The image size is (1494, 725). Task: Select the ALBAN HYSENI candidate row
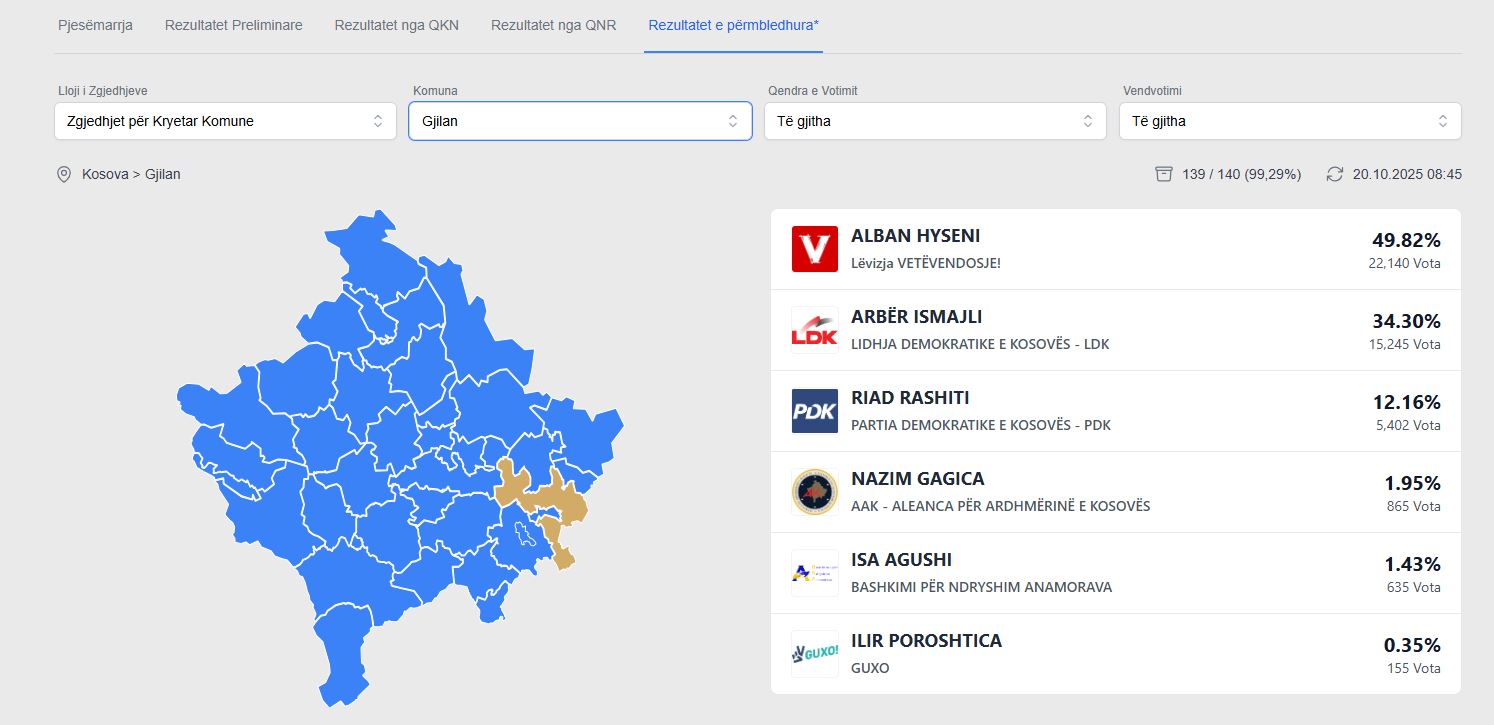(x=1115, y=250)
